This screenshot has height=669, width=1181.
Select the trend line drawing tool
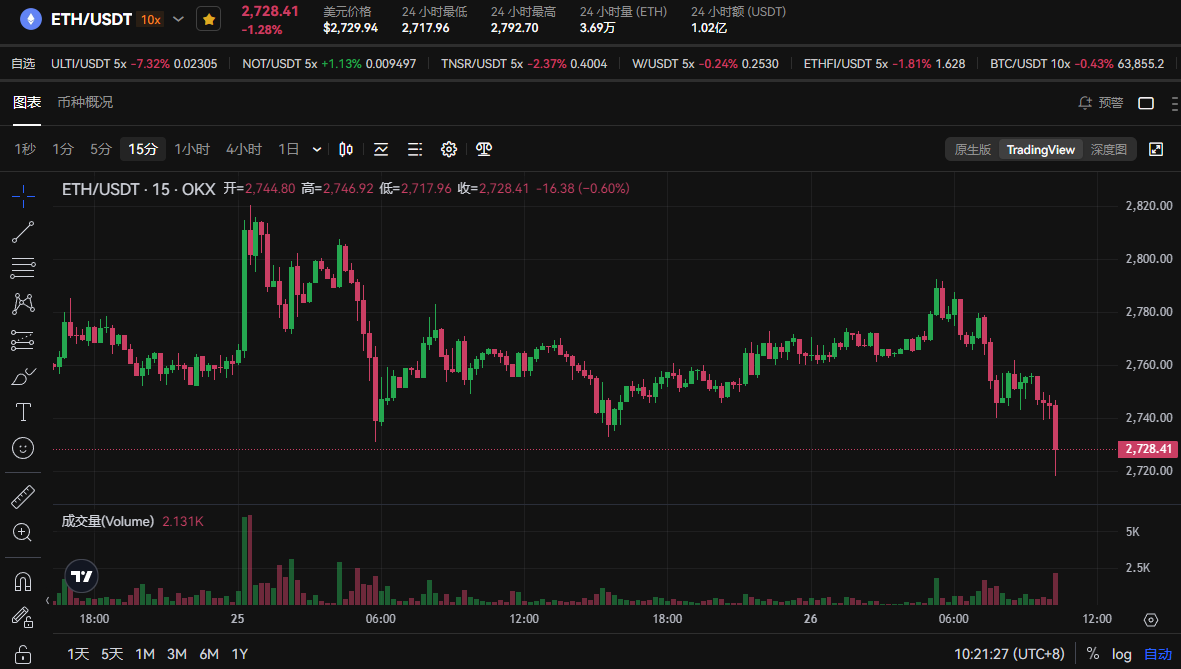(x=23, y=232)
